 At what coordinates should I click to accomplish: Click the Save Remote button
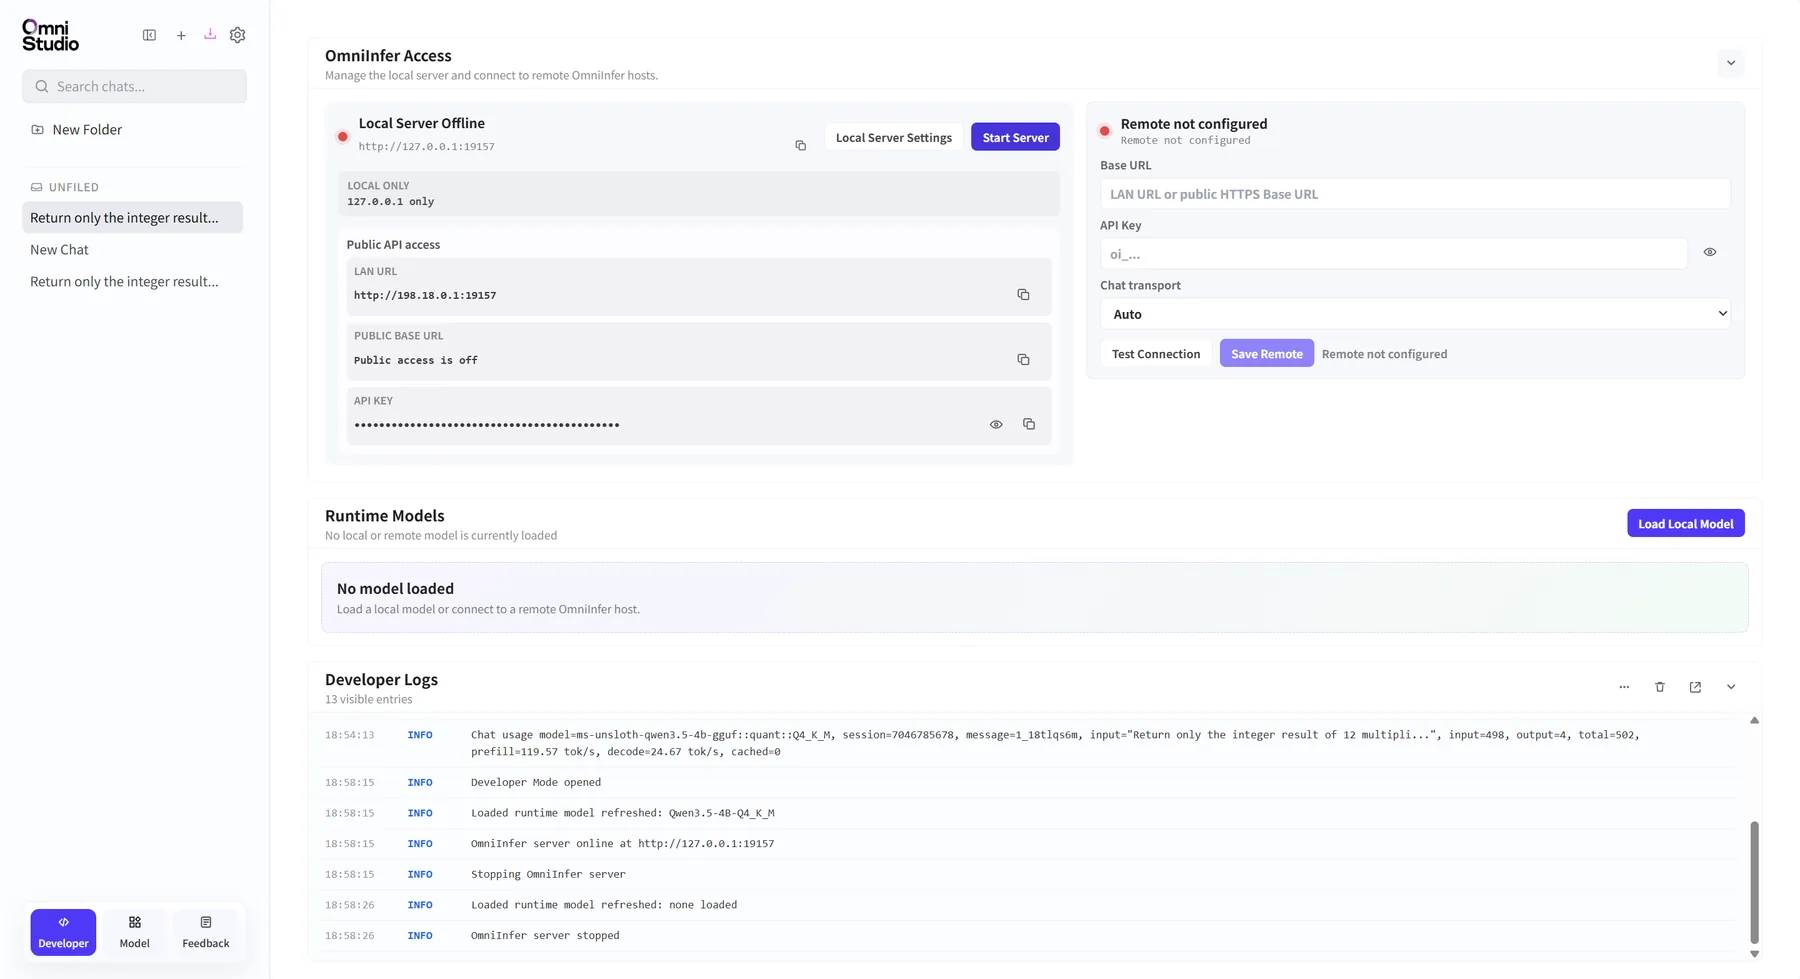tap(1267, 353)
